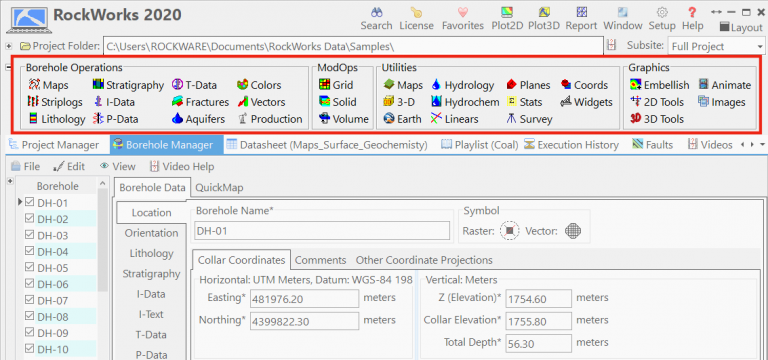The image size is (768, 360).
Task: Open the Hydrology menu
Action: [x=462, y=85]
